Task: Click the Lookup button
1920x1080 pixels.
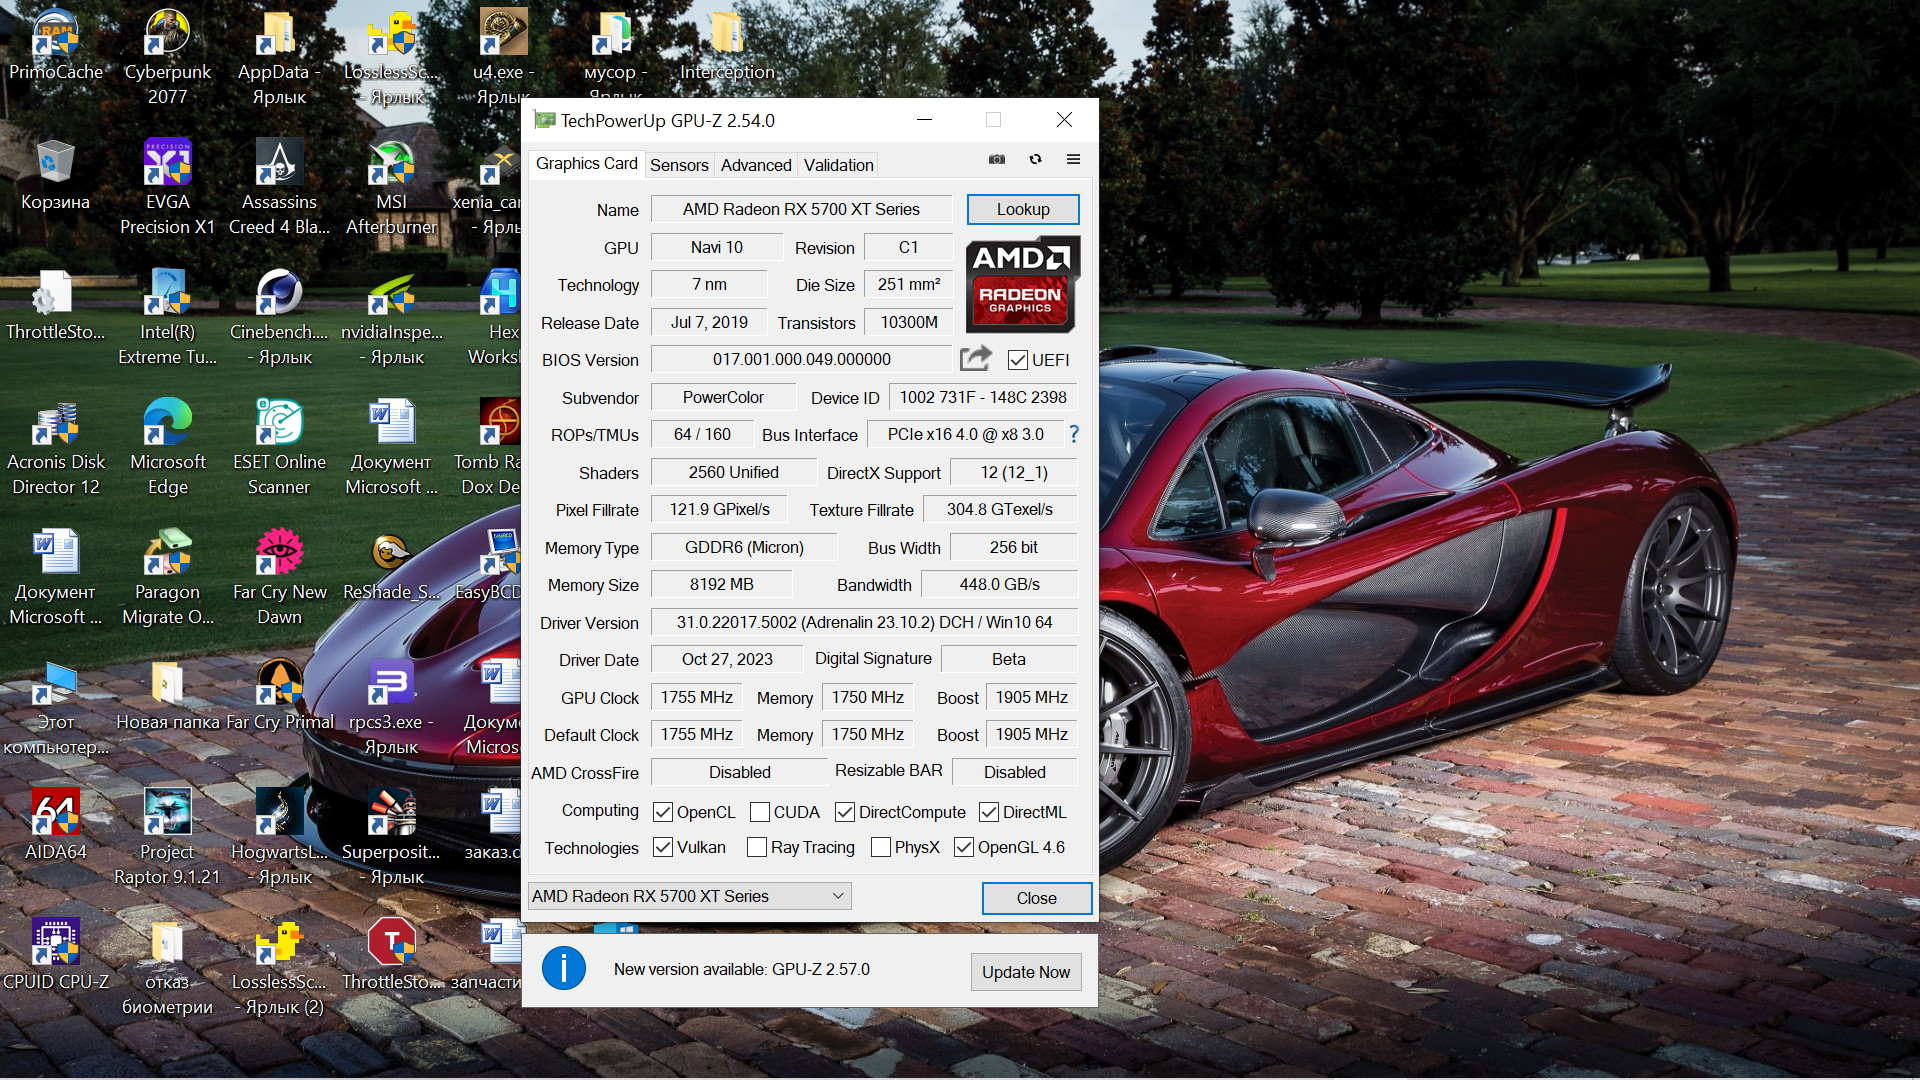Action: [1022, 209]
